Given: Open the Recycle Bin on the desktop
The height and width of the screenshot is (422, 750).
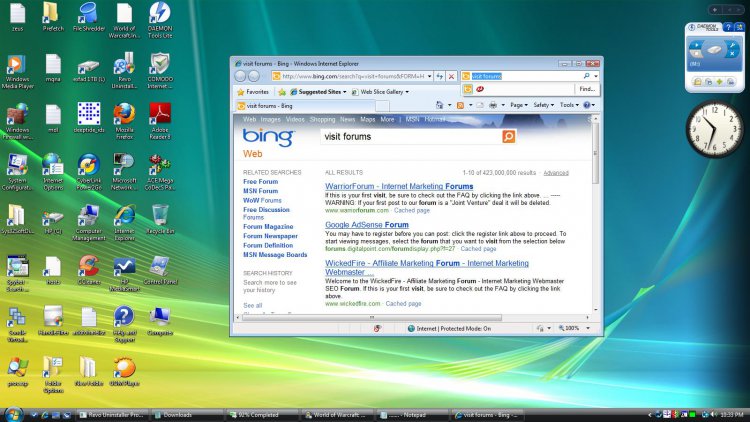Looking at the screenshot, I should pyautogui.click(x=160, y=219).
